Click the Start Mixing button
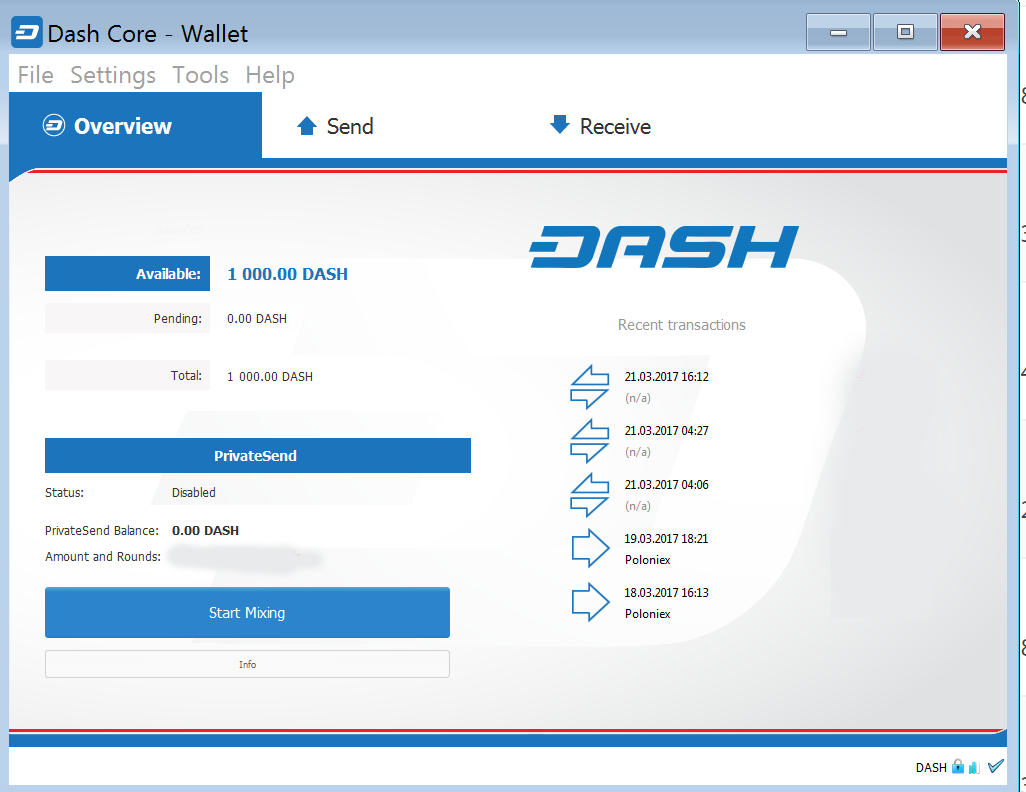Screen dimensions: 1026x792 247,613
